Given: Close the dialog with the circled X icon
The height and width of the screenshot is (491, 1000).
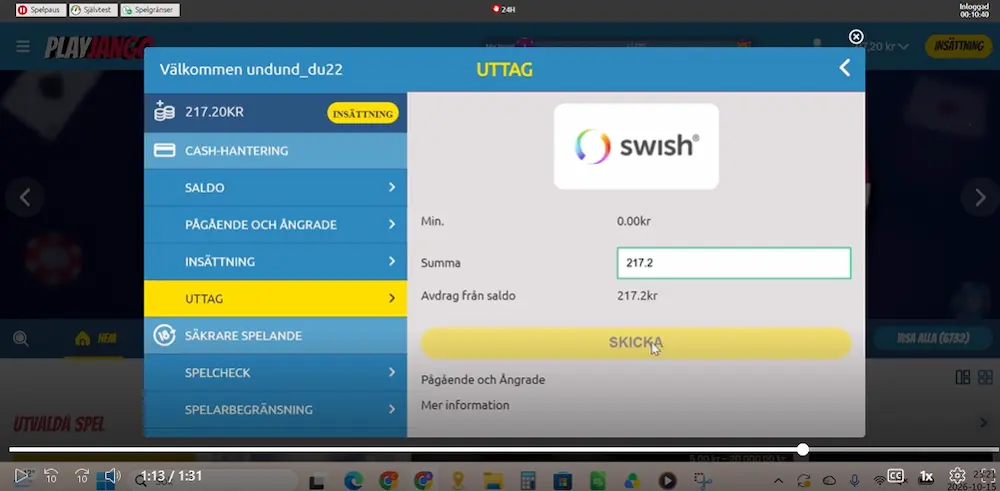Looking at the screenshot, I should coord(857,37).
